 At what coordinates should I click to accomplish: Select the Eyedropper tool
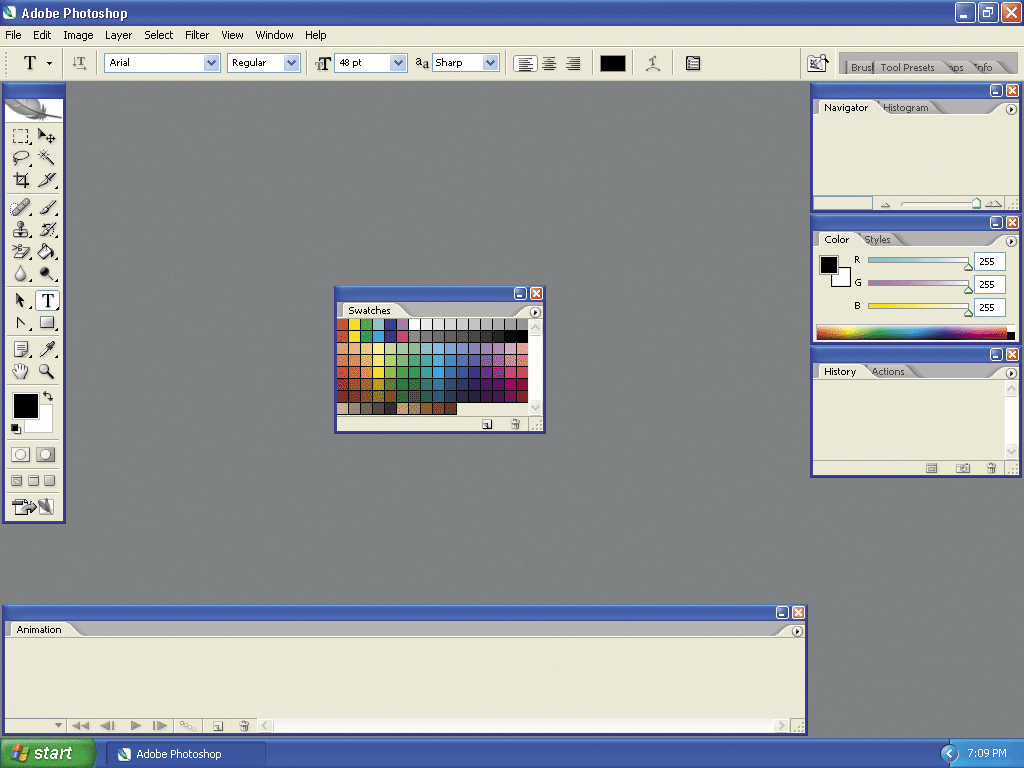point(47,348)
